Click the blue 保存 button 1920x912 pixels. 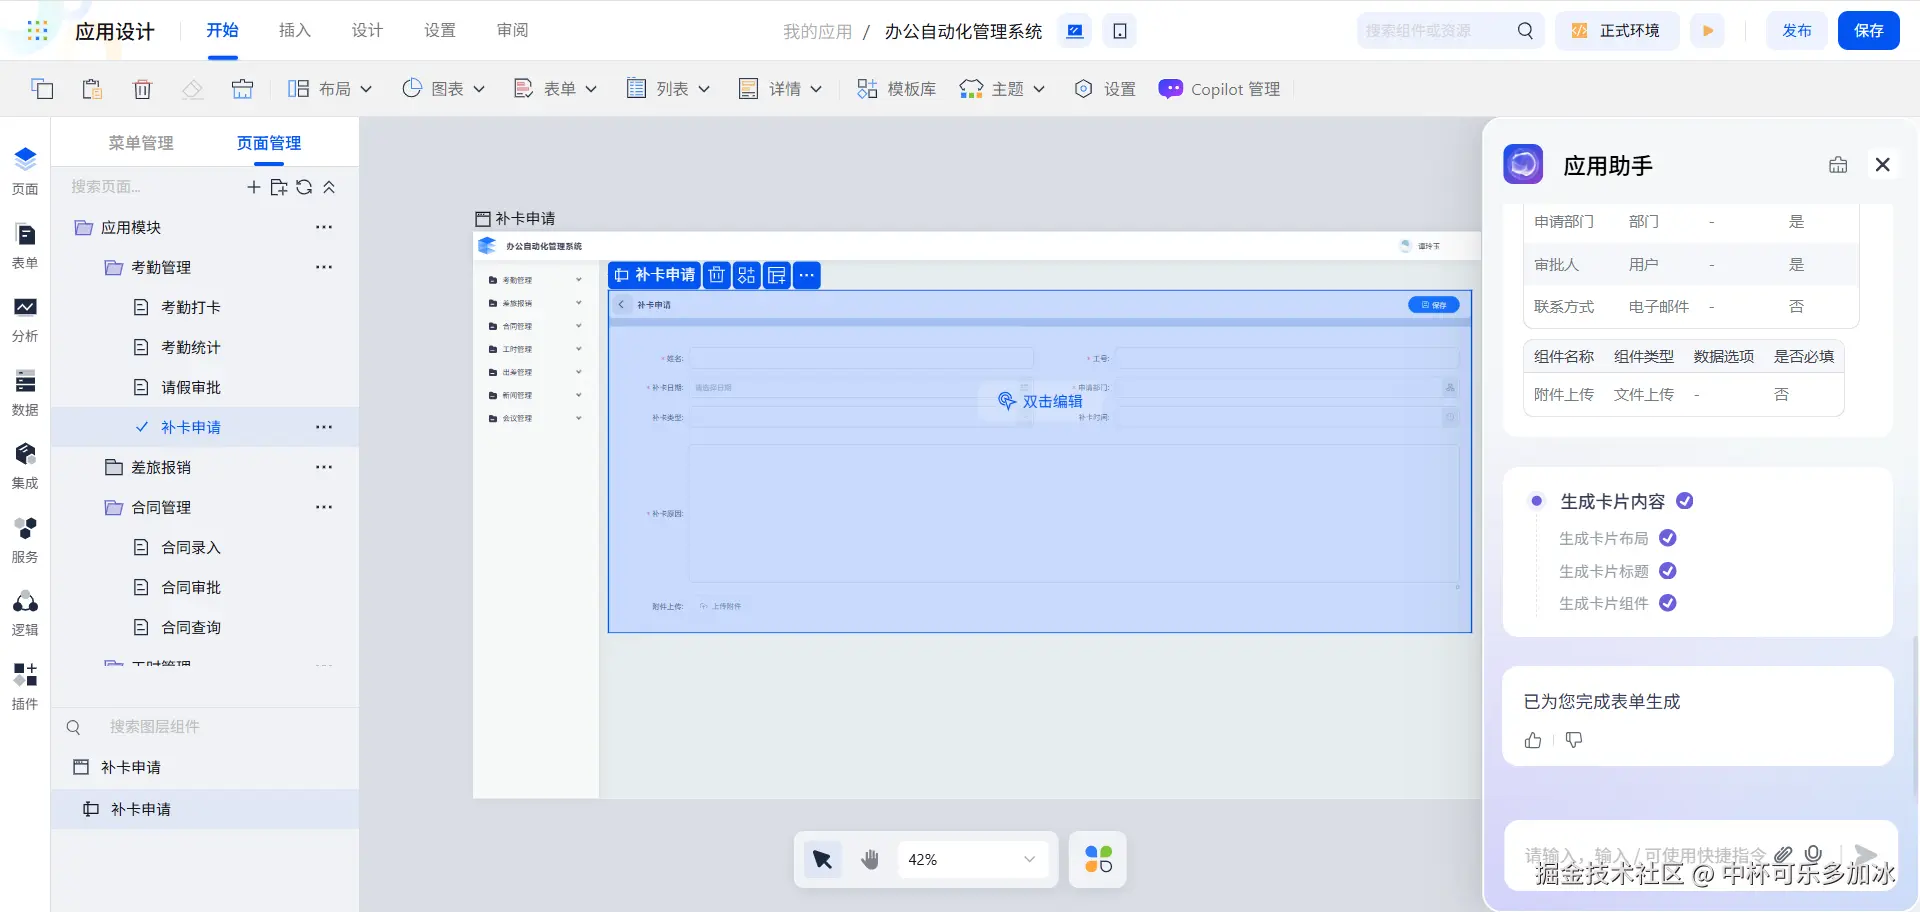[x=1869, y=31]
